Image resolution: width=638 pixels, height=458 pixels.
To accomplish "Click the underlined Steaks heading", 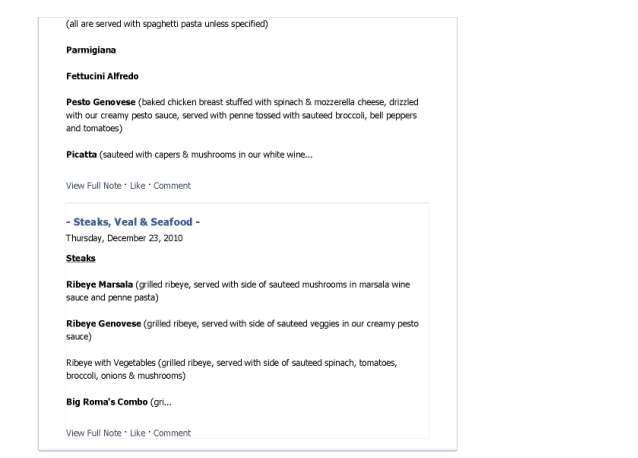I will pos(81,258).
